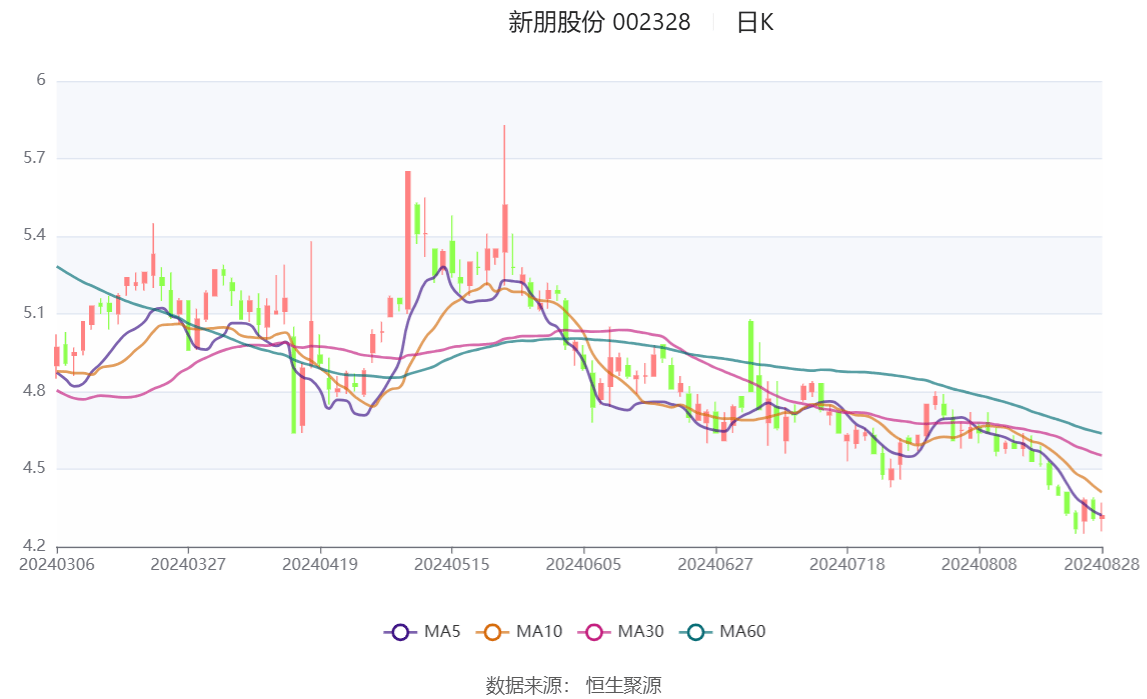Image resolution: width=1147 pixels, height=699 pixels.
Task: Click the teal MA60 legend circle icon
Action: 695,631
